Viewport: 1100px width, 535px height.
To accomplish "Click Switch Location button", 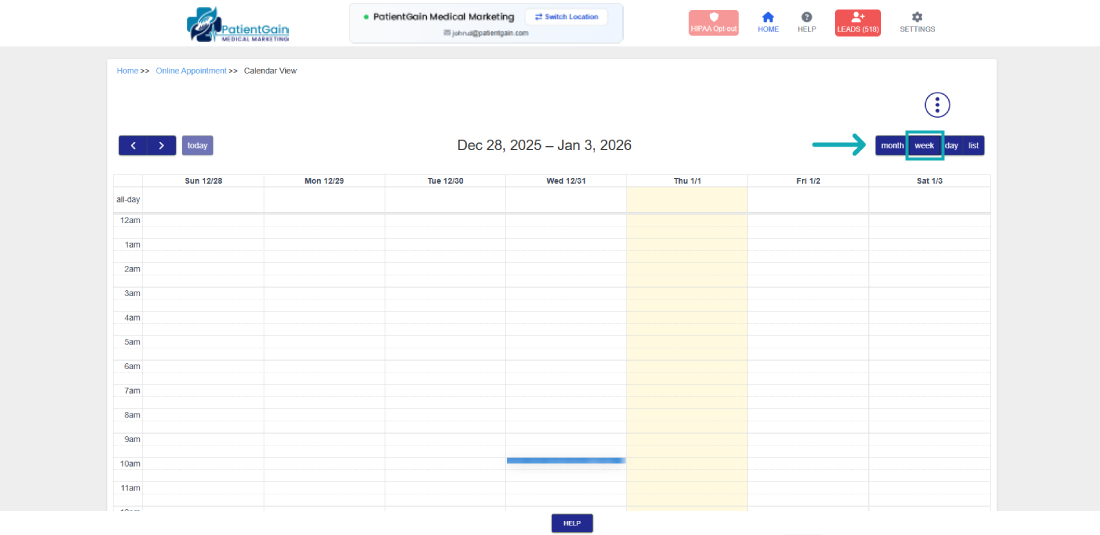I will coord(566,17).
